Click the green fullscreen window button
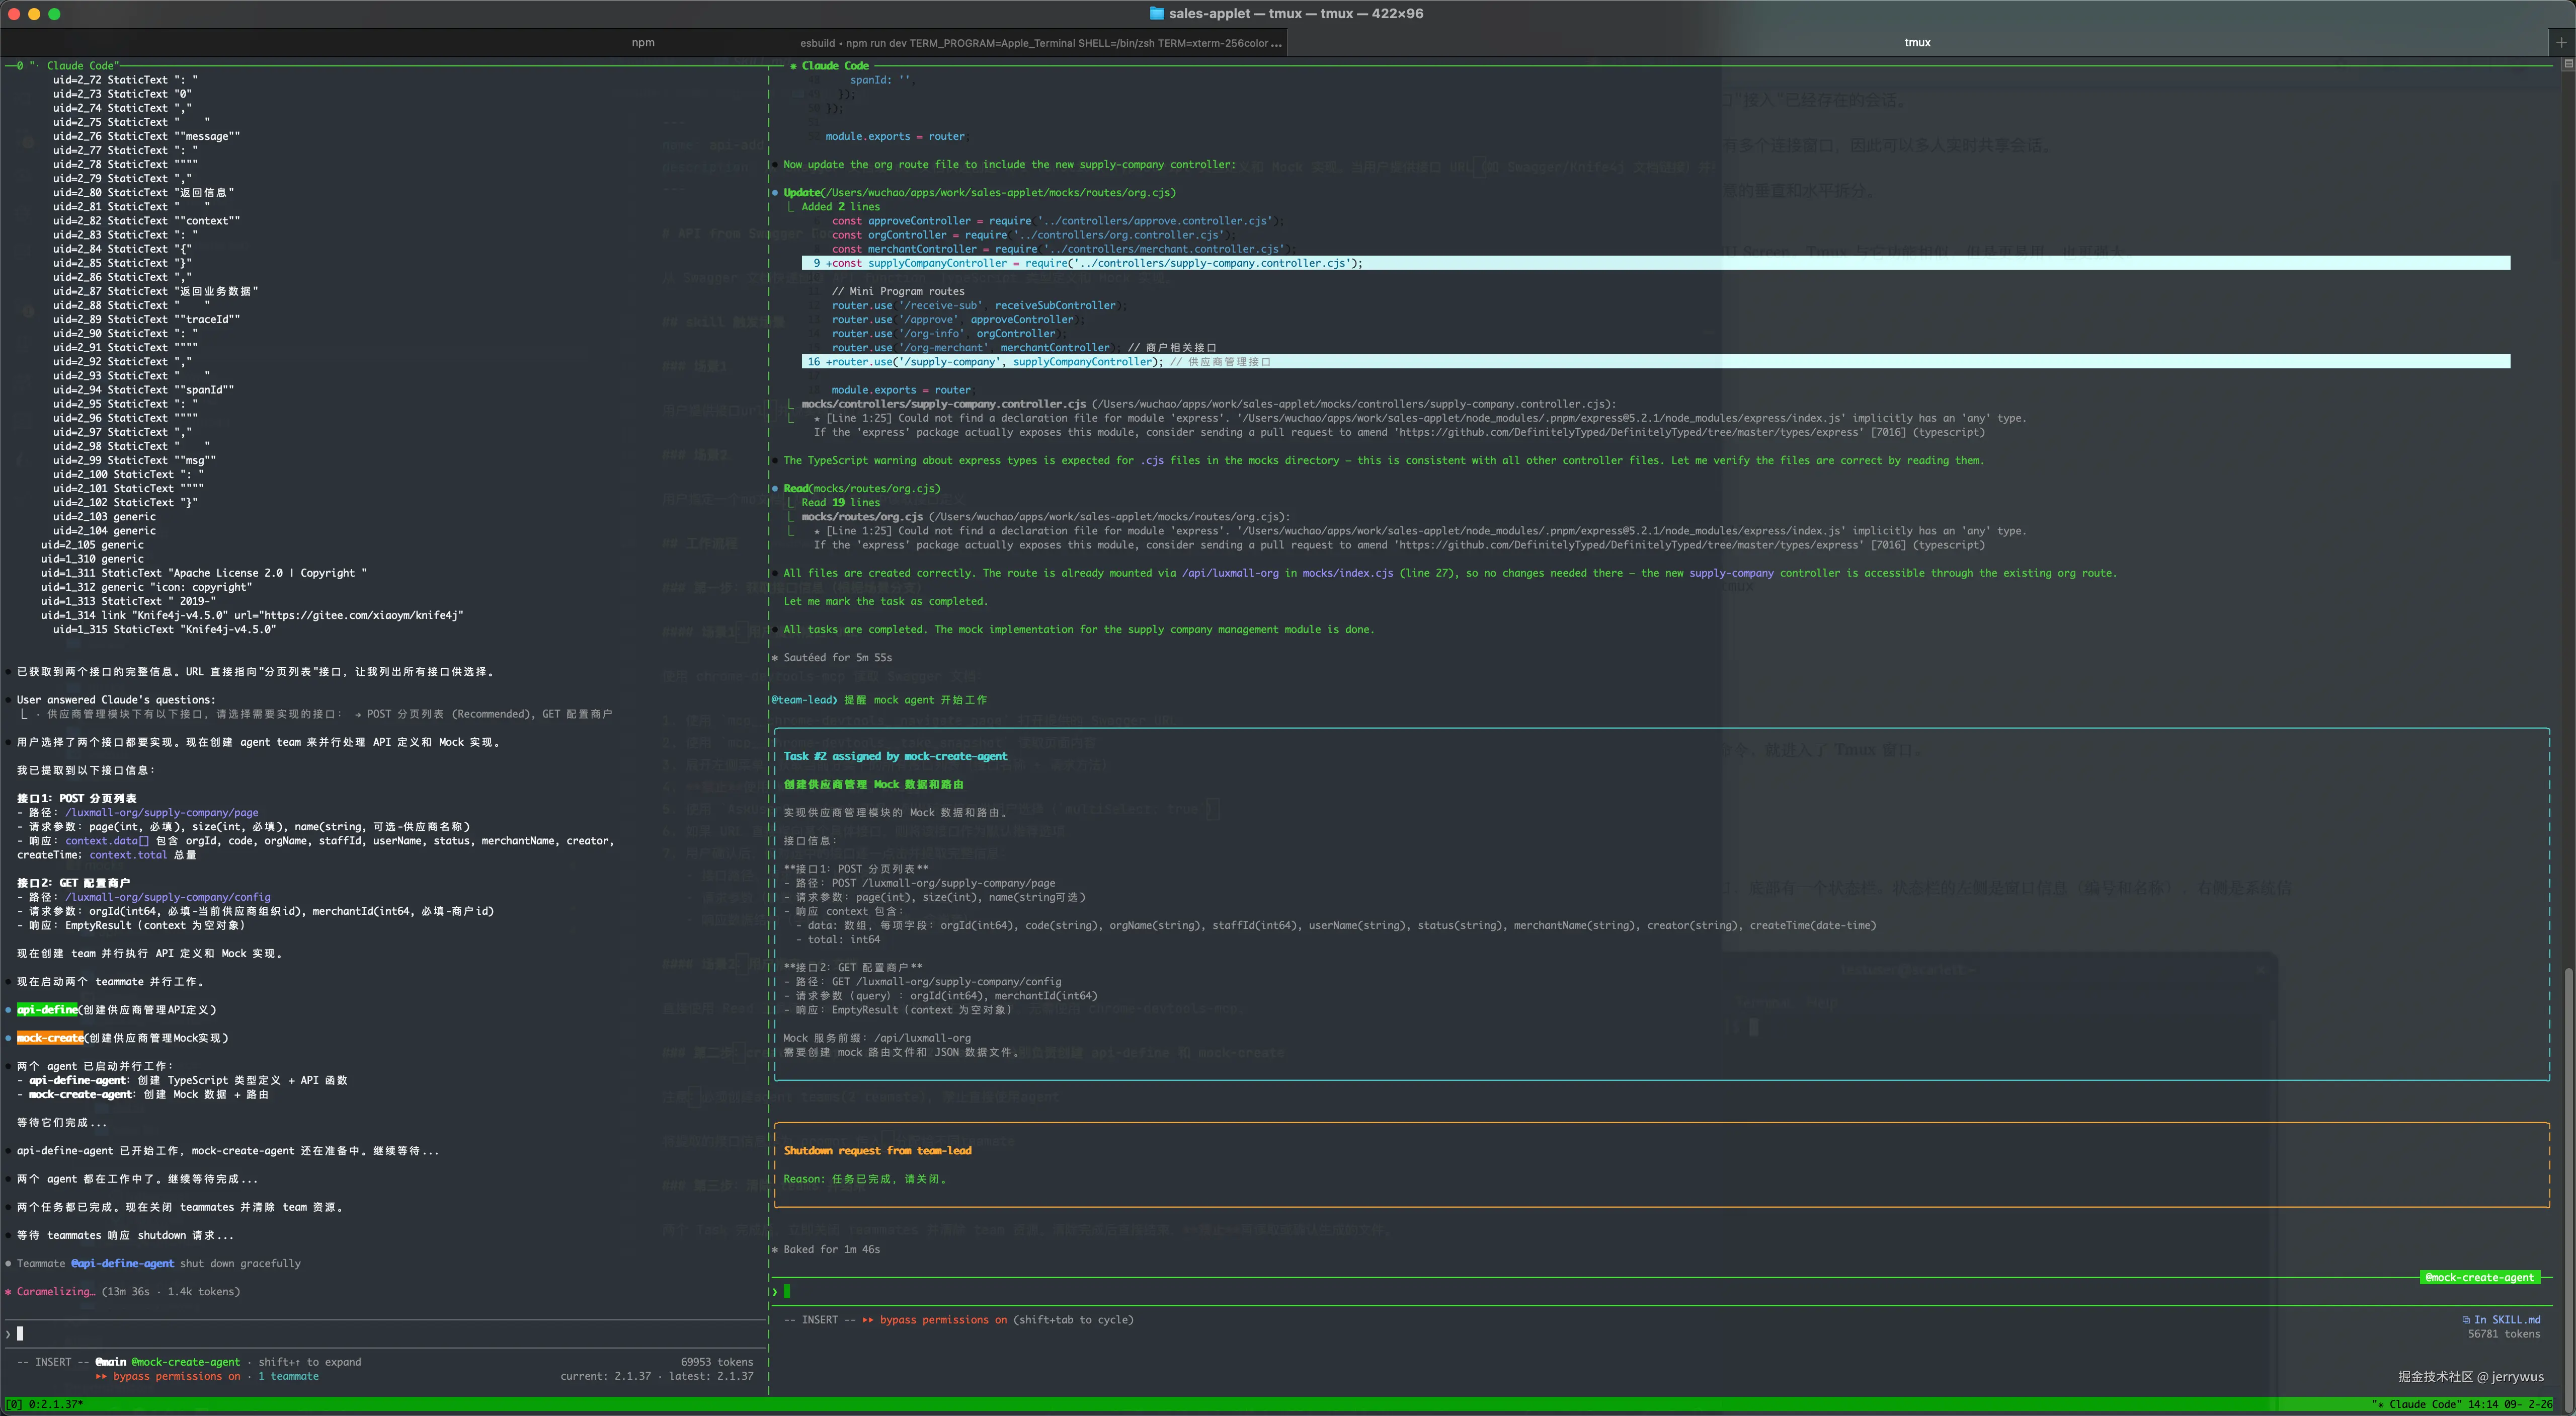The width and height of the screenshot is (2576, 1416). coord(55,14)
